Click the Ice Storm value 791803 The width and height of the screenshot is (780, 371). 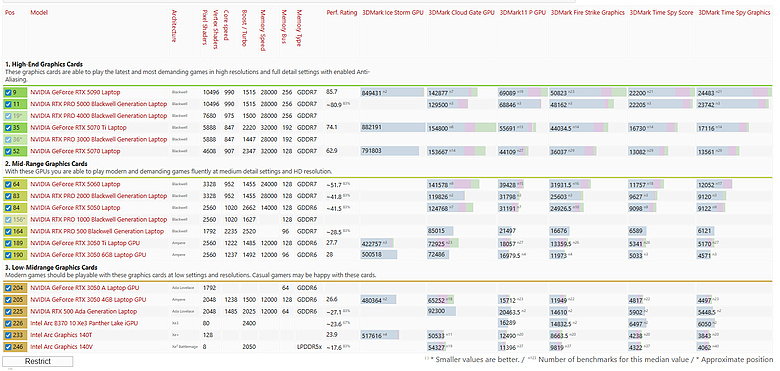372,151
